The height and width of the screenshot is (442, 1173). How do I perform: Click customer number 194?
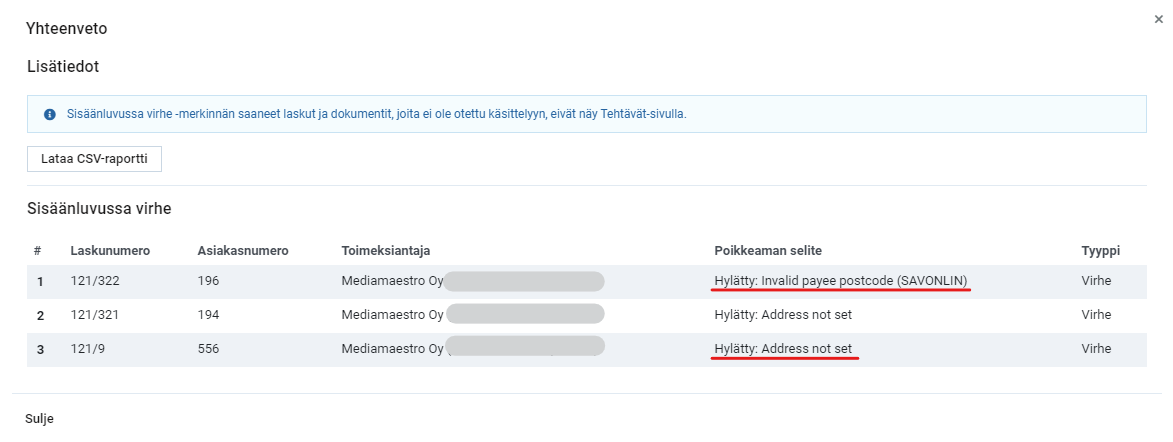208,315
